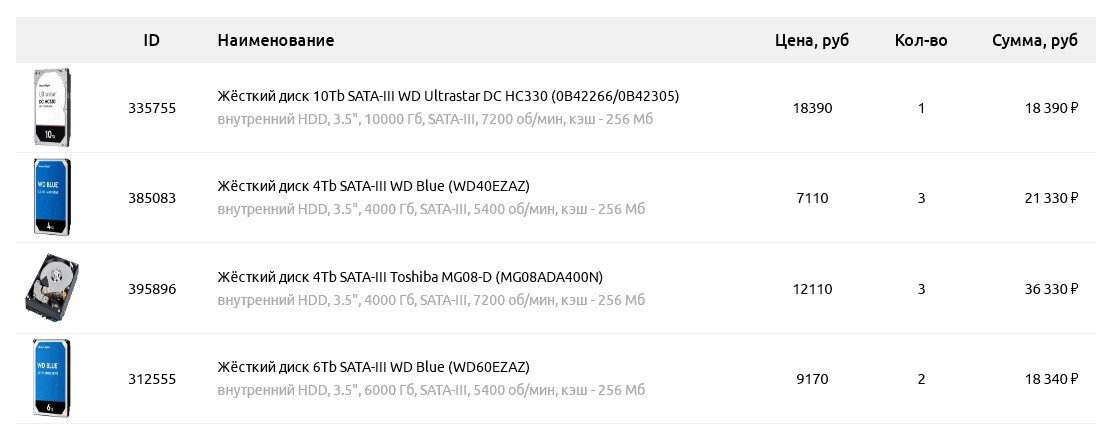Click the Цена, руб column header
1115x445 pixels.
point(812,41)
